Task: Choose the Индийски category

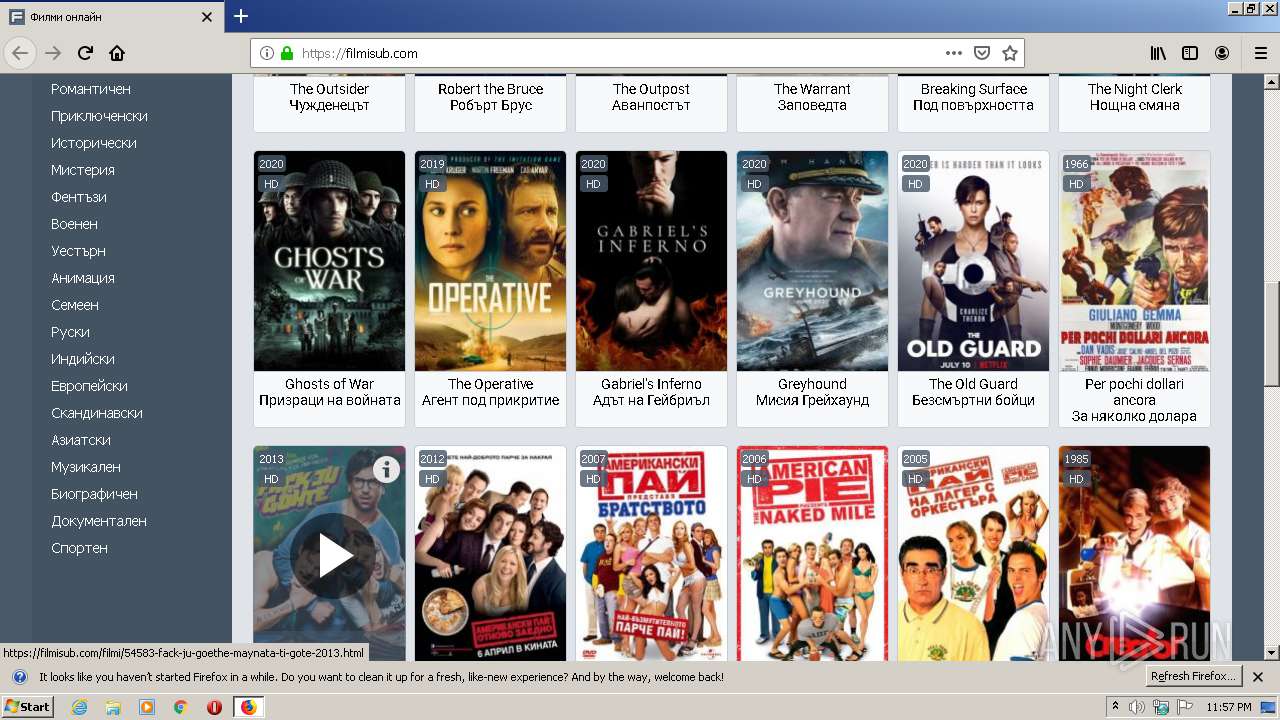Action: (83, 359)
